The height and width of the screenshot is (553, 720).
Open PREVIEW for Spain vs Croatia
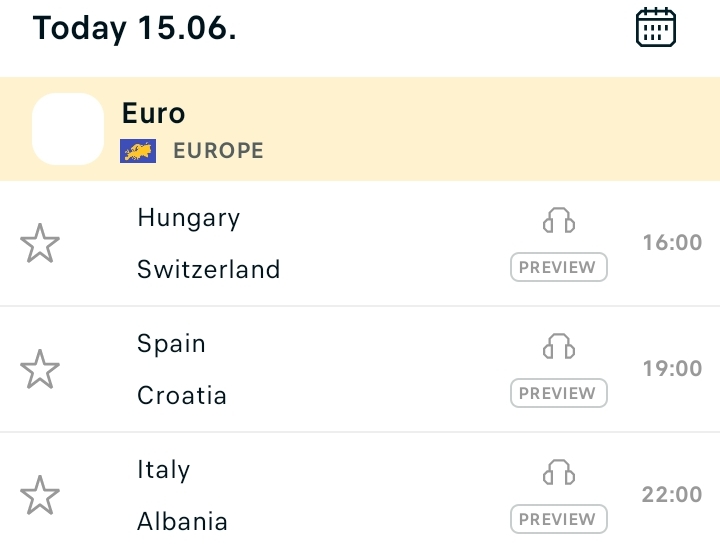(x=559, y=393)
